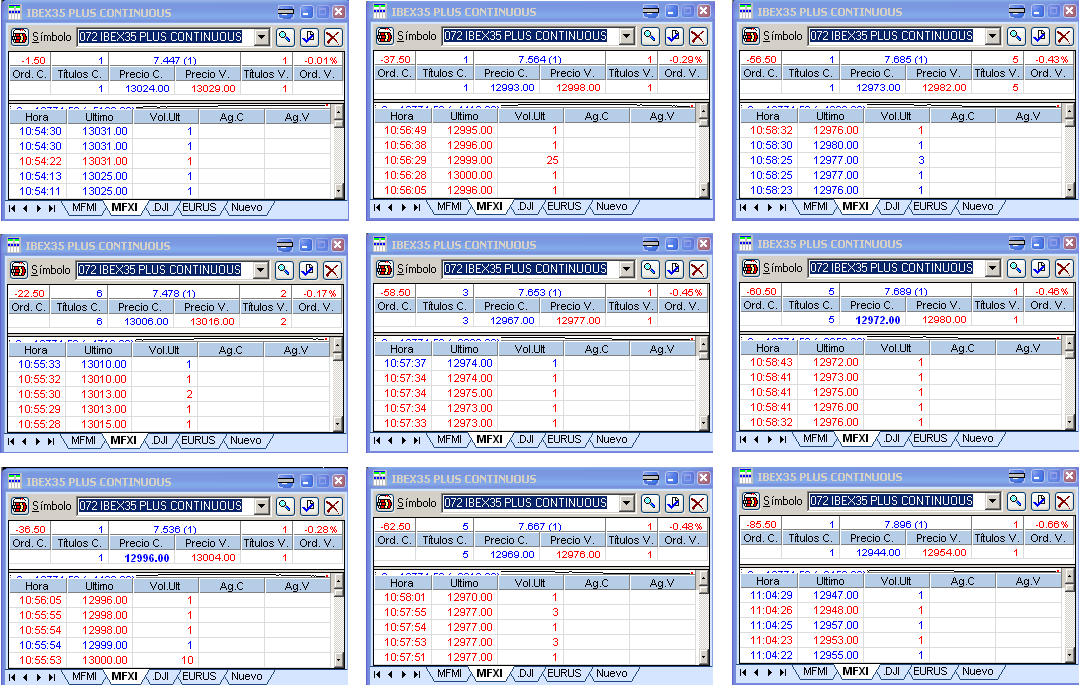Go to last tab arrow in the -0.29% window
Image resolution: width=1079 pixels, height=685 pixels.
(416, 207)
